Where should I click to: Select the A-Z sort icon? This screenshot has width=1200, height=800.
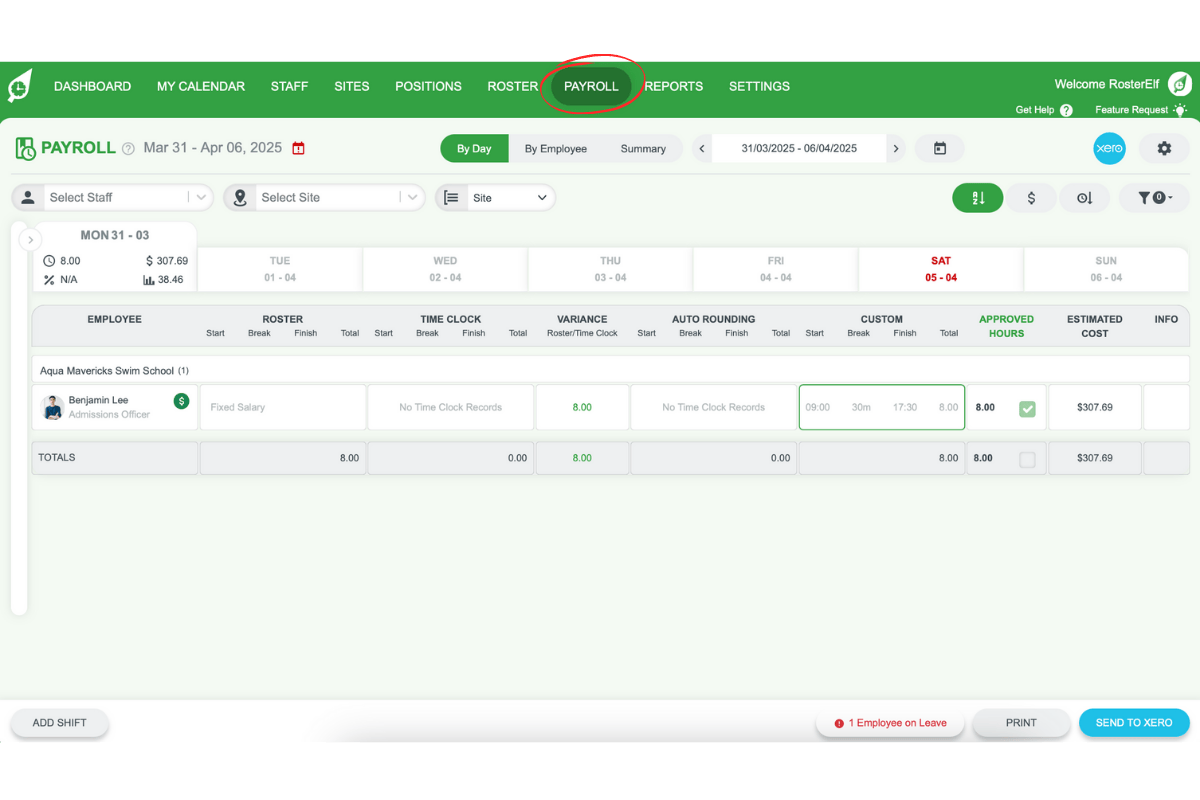977,197
